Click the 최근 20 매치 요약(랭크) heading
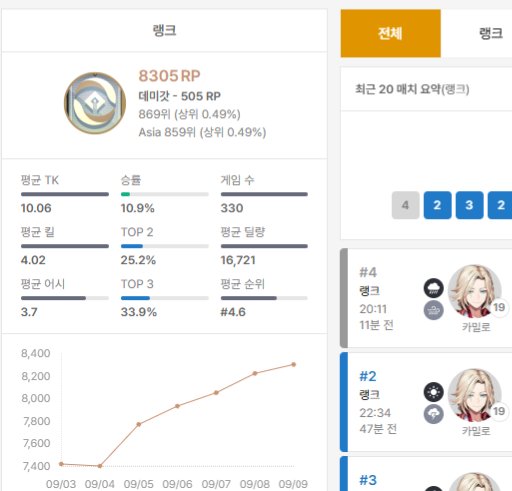 click(x=412, y=89)
